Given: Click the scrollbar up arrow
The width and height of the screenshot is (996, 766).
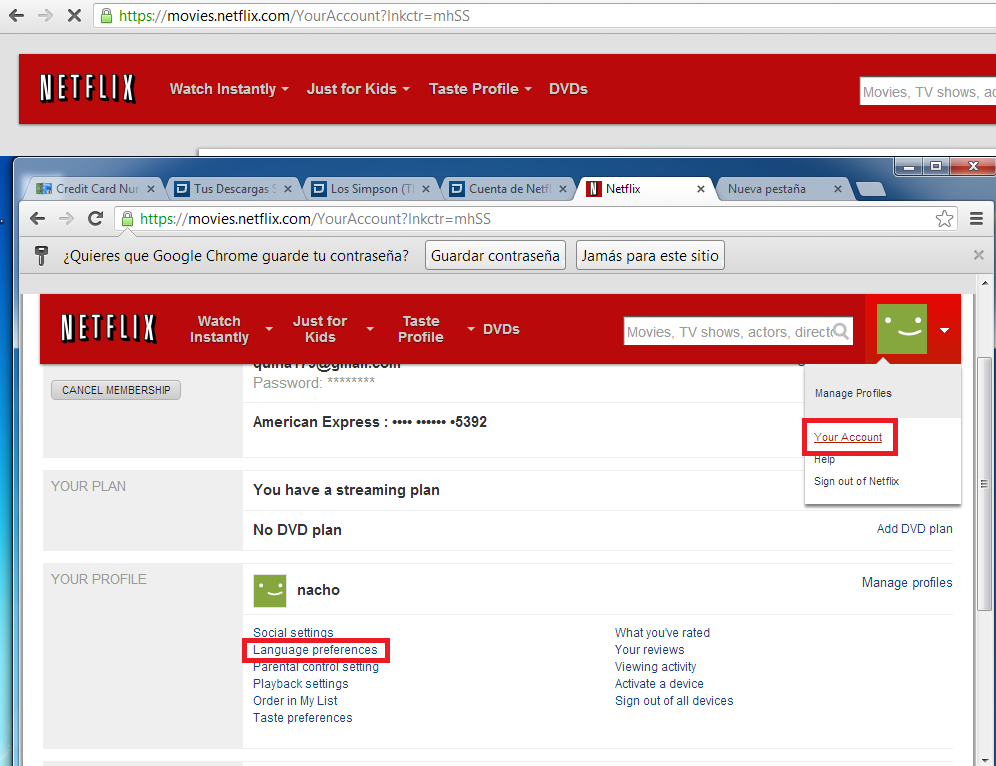Looking at the screenshot, I should 985,283.
